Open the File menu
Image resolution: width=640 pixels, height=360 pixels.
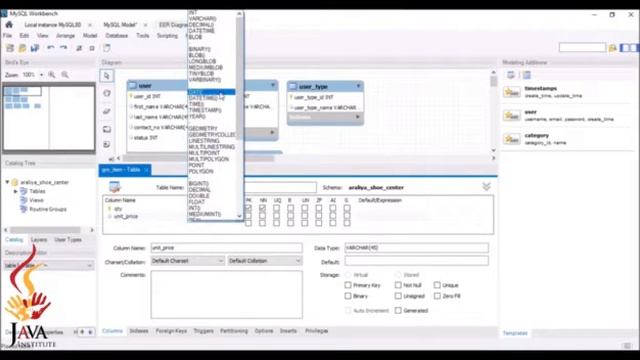pyautogui.click(x=7, y=36)
